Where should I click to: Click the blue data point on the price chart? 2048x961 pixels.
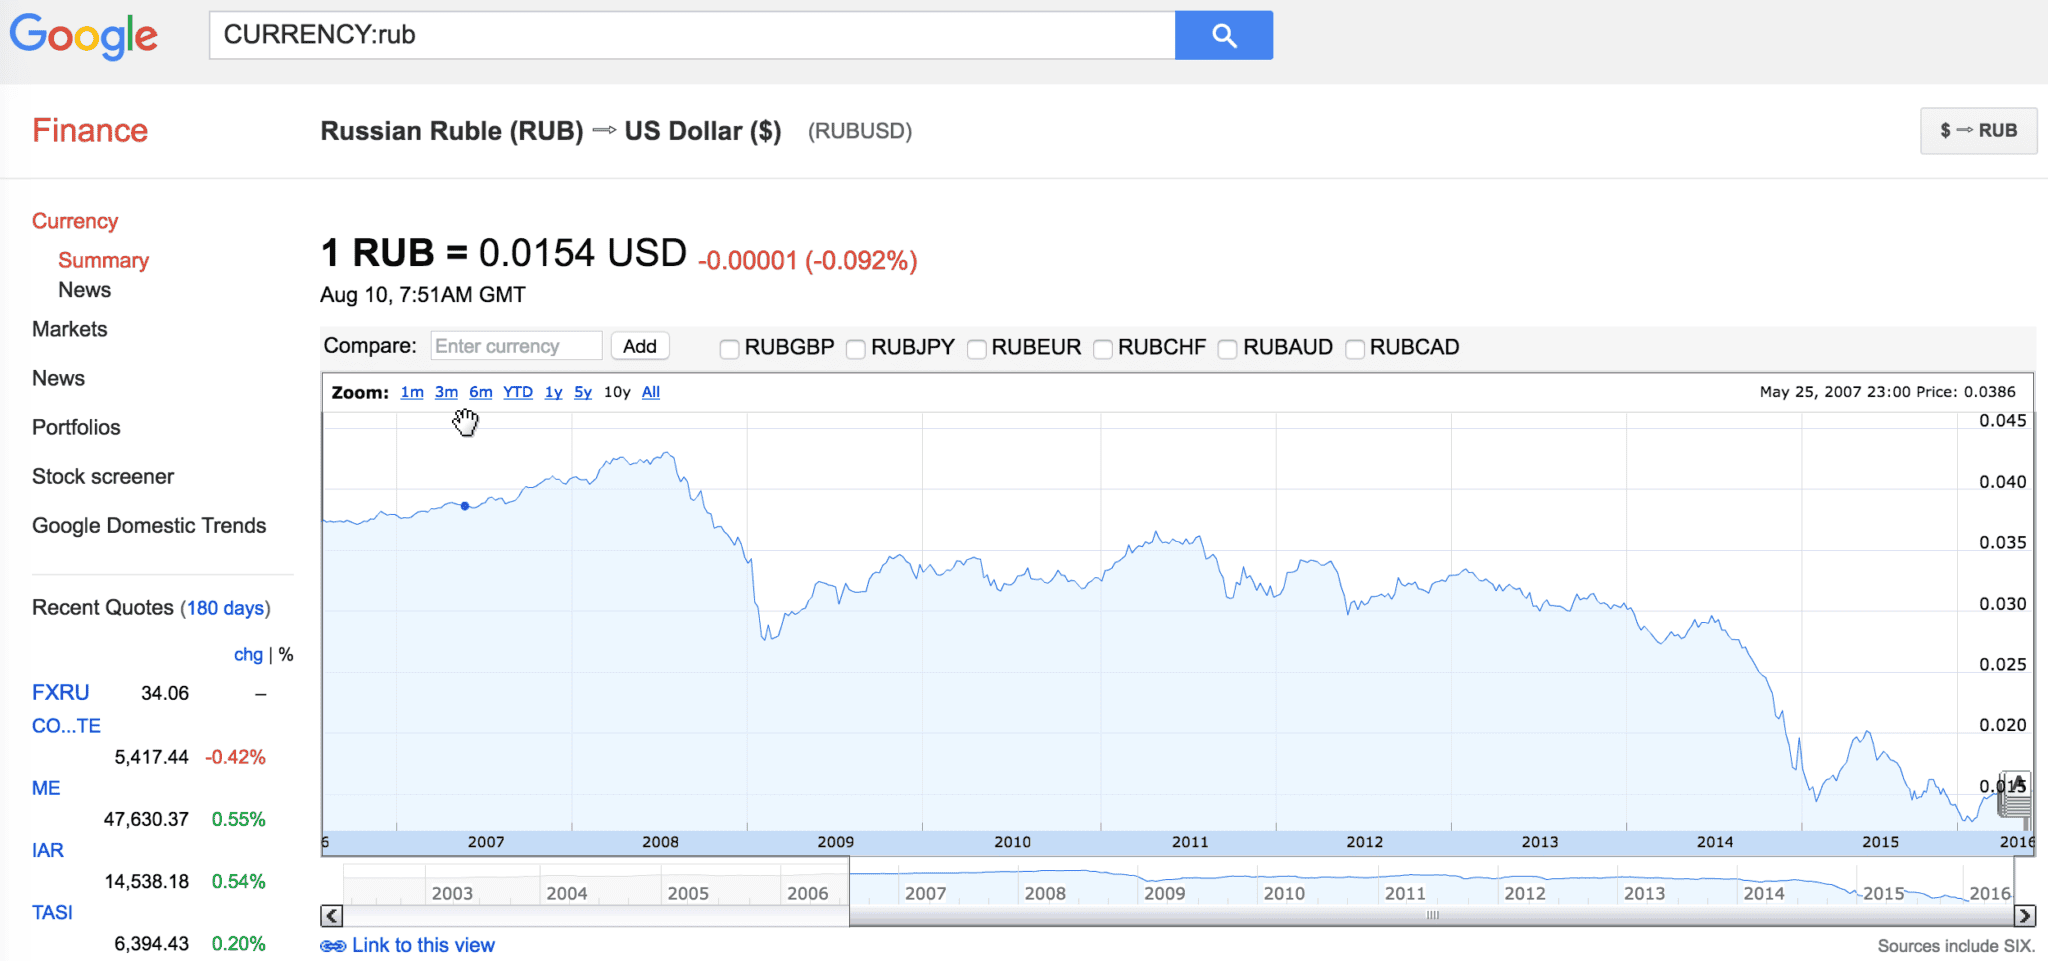465,506
